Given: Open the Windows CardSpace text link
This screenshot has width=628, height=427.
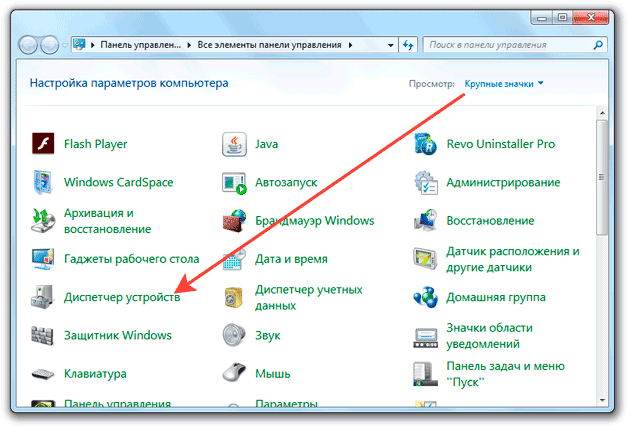Looking at the screenshot, I should point(119,182).
